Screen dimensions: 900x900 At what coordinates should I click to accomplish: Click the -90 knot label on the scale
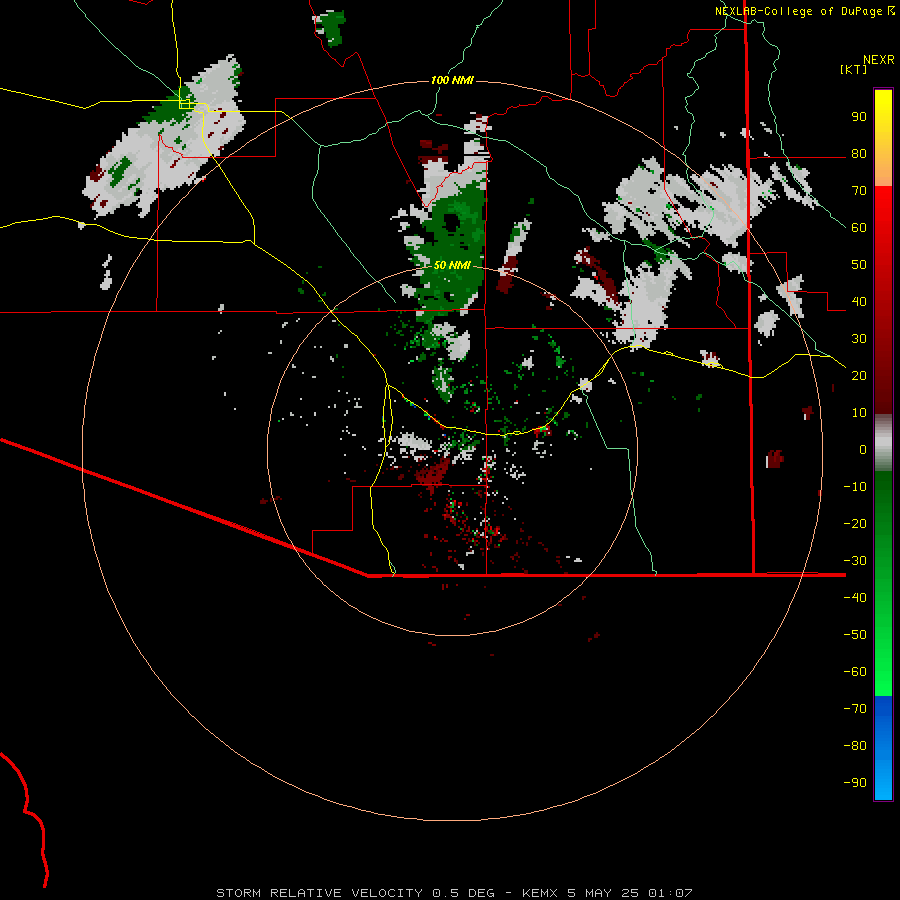[855, 783]
